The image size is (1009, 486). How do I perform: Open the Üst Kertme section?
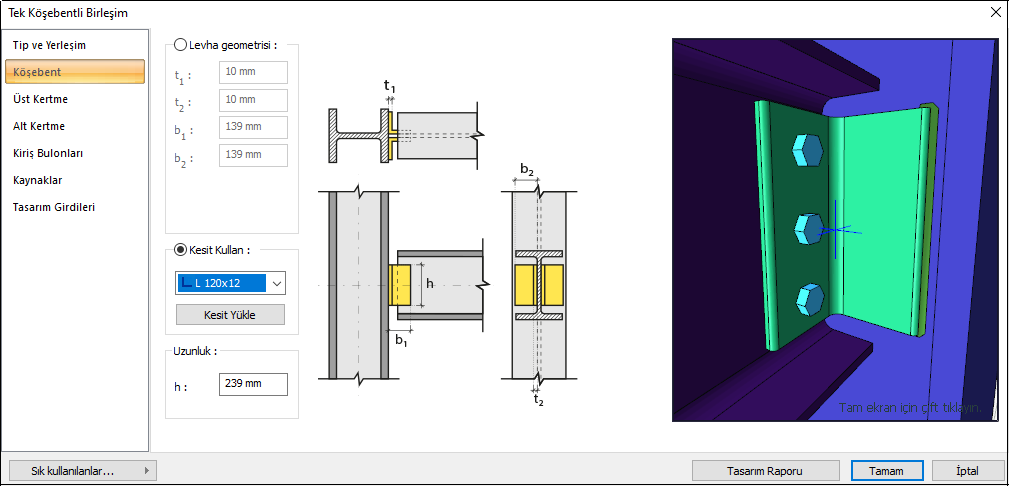[41, 99]
